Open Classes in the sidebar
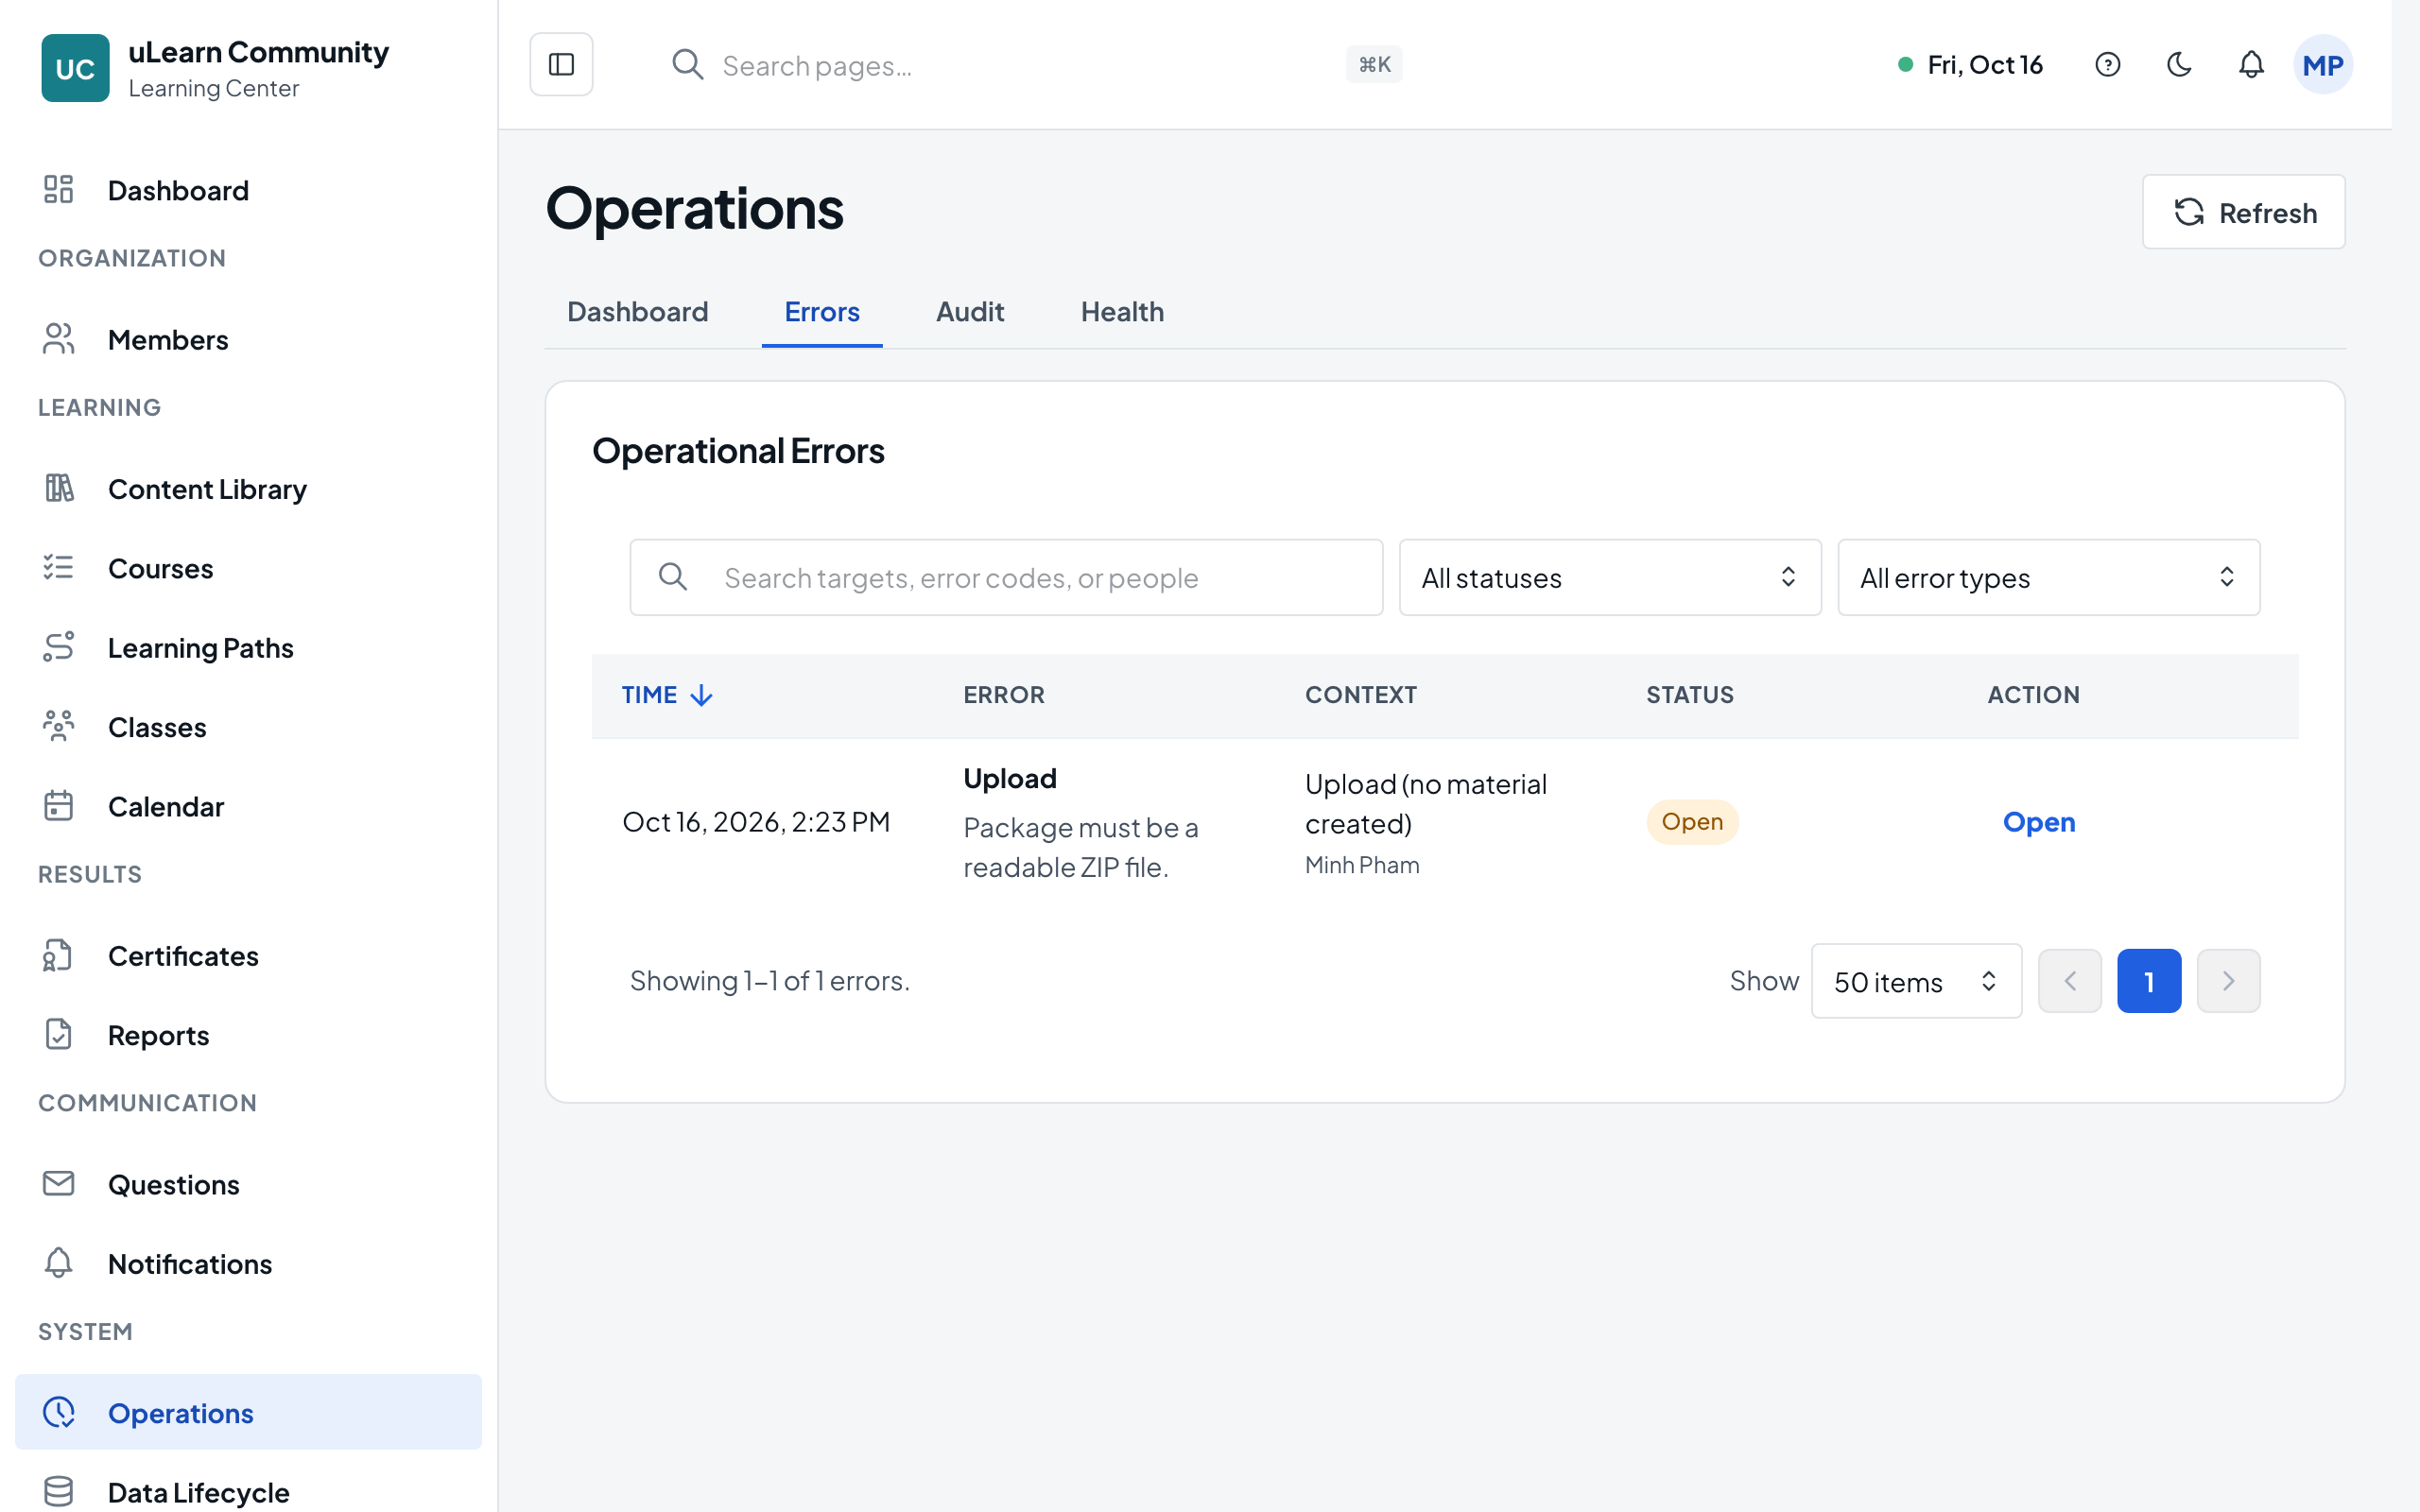2420x1512 pixels. (x=248, y=727)
